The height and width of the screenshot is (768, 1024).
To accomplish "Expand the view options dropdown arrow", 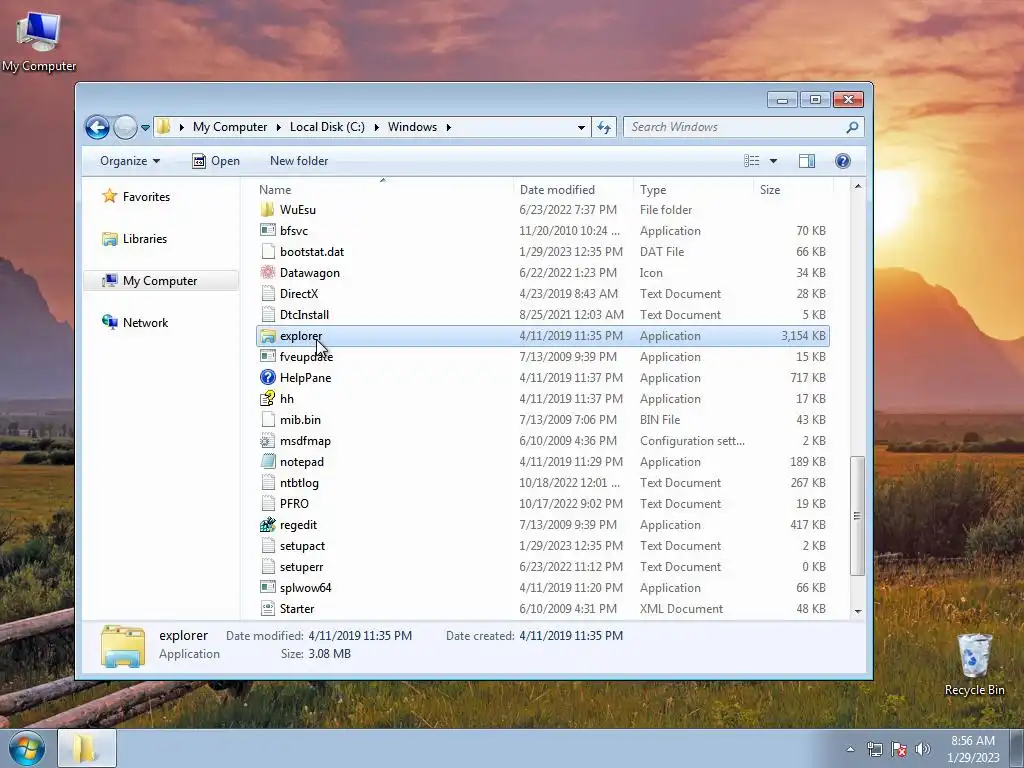I will [x=773, y=161].
